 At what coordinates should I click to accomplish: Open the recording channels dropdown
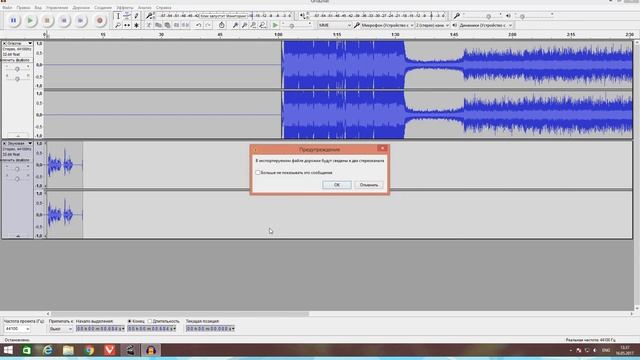[x=433, y=25]
